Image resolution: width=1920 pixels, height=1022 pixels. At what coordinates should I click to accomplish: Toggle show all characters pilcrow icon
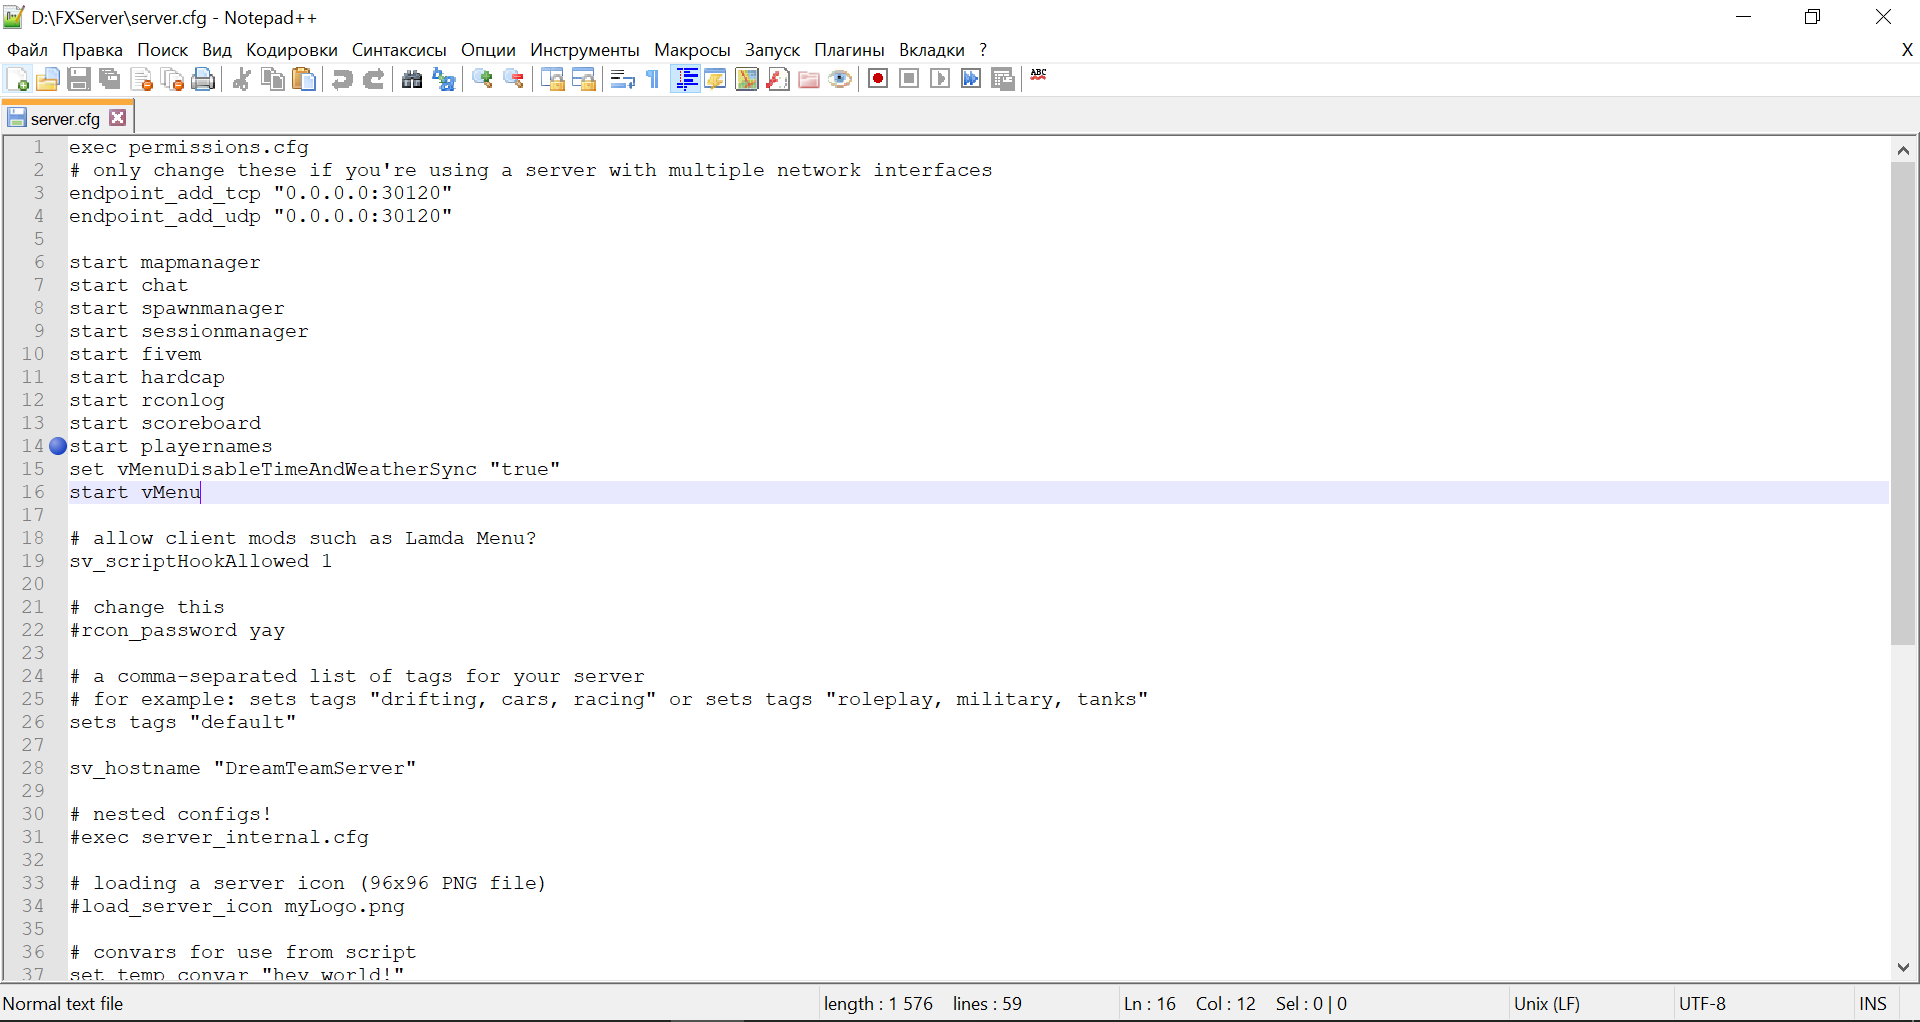click(x=653, y=80)
